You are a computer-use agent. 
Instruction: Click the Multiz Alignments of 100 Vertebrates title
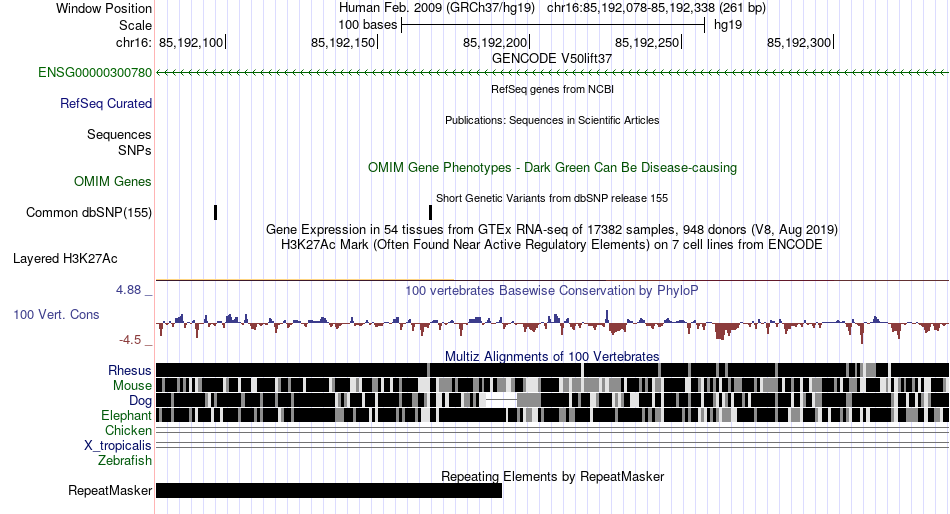point(552,356)
